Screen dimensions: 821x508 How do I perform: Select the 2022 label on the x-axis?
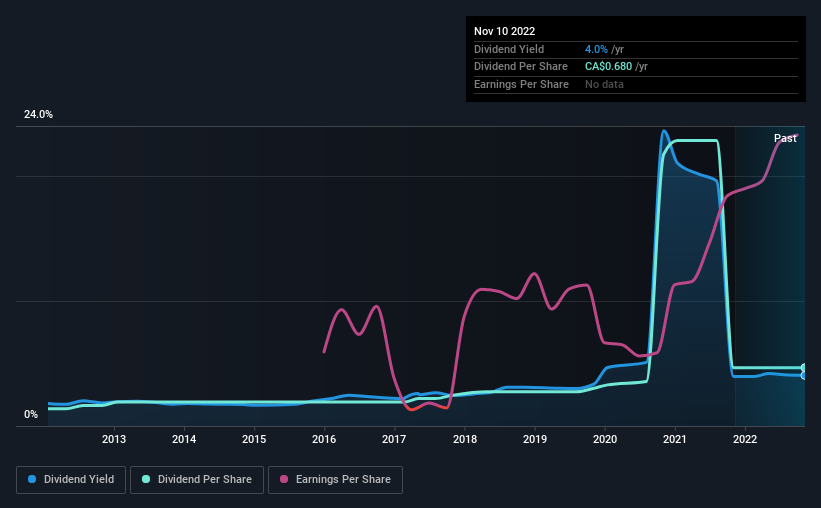(745, 439)
